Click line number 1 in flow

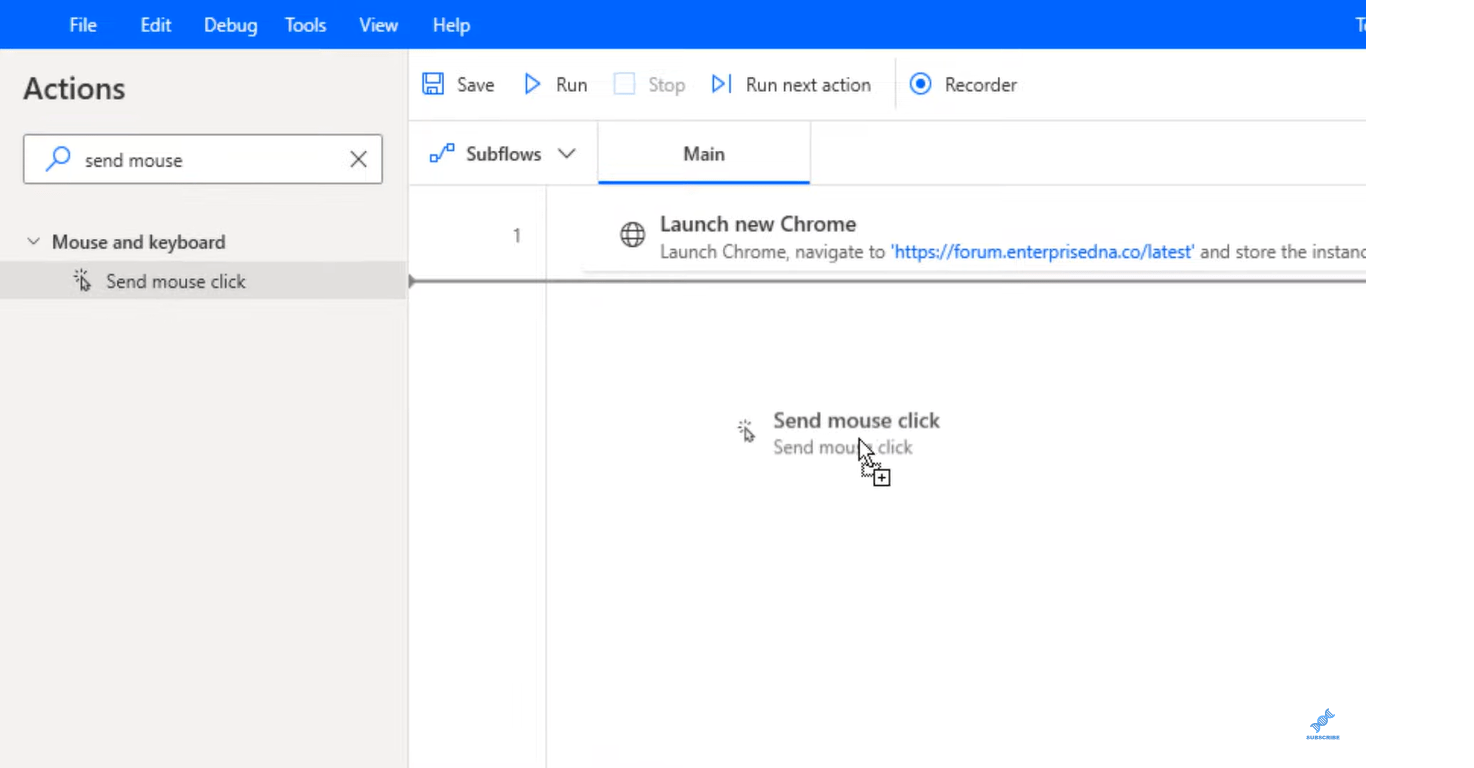click(517, 236)
